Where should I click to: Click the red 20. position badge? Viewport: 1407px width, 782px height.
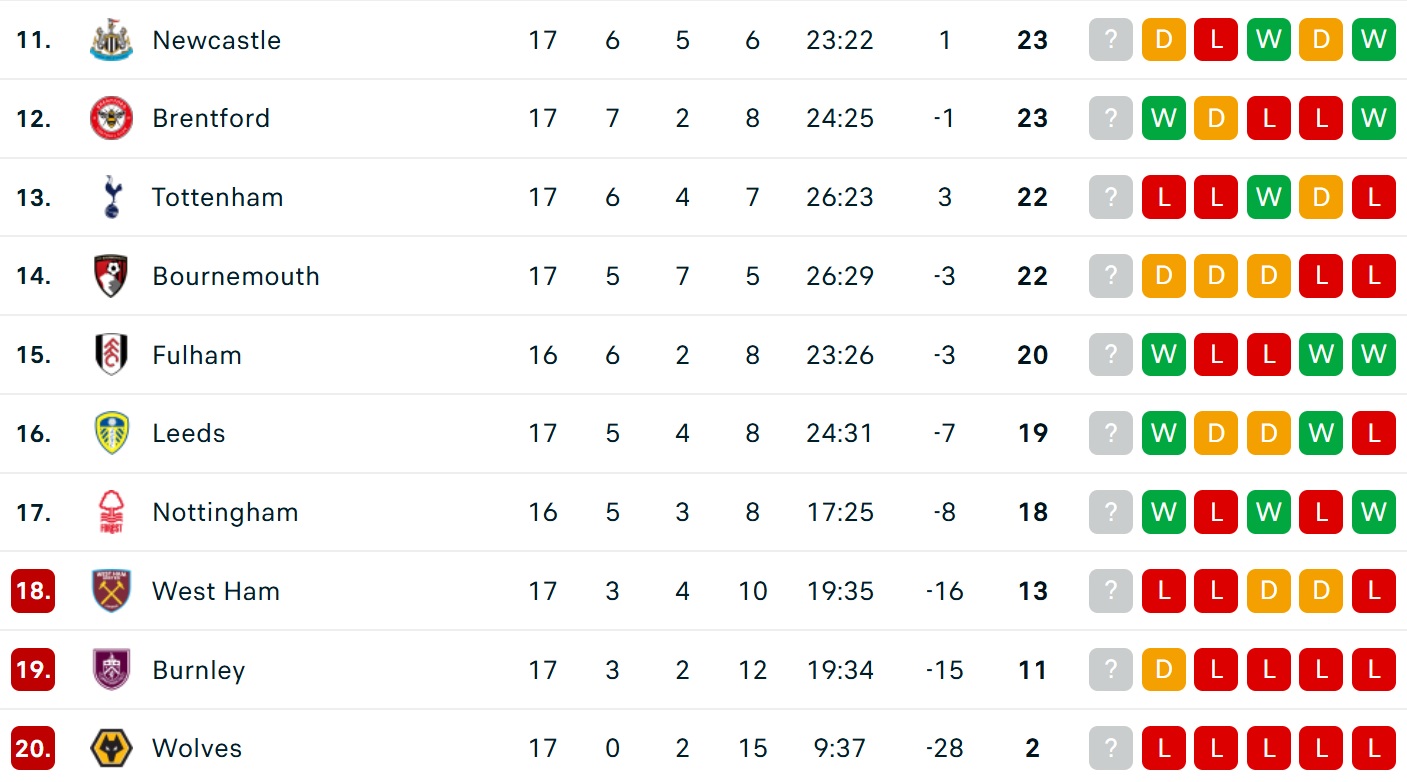coord(33,749)
